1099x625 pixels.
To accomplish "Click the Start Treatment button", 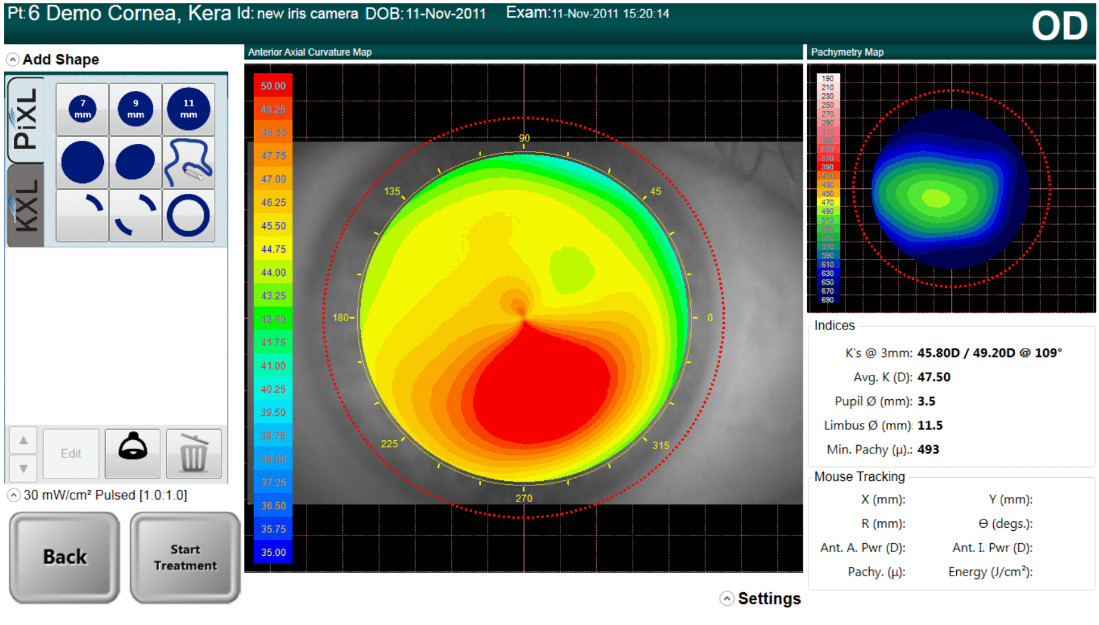I will point(185,557).
